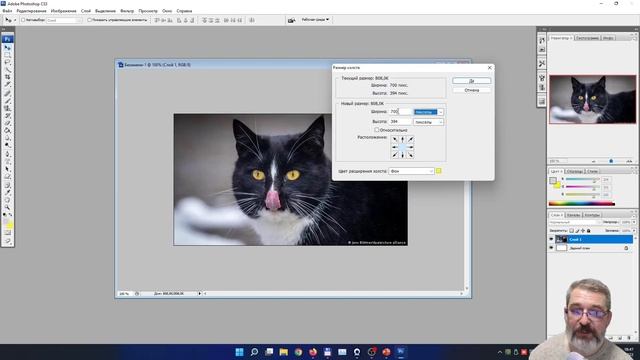Viewport: 640px width, 360px height.
Task: Select the Crop tool
Action: click(7, 77)
